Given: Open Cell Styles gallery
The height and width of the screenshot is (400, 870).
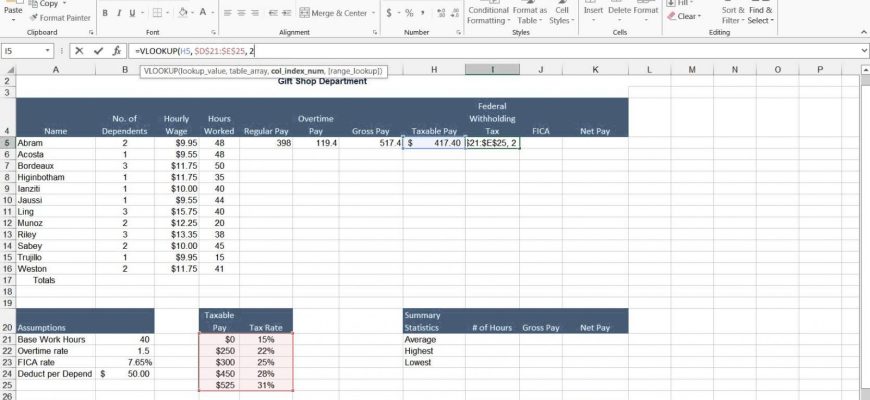Looking at the screenshot, I should [x=562, y=14].
